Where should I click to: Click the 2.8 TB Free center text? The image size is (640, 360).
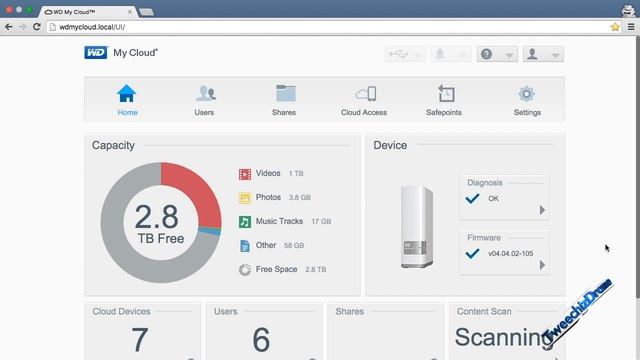160,224
